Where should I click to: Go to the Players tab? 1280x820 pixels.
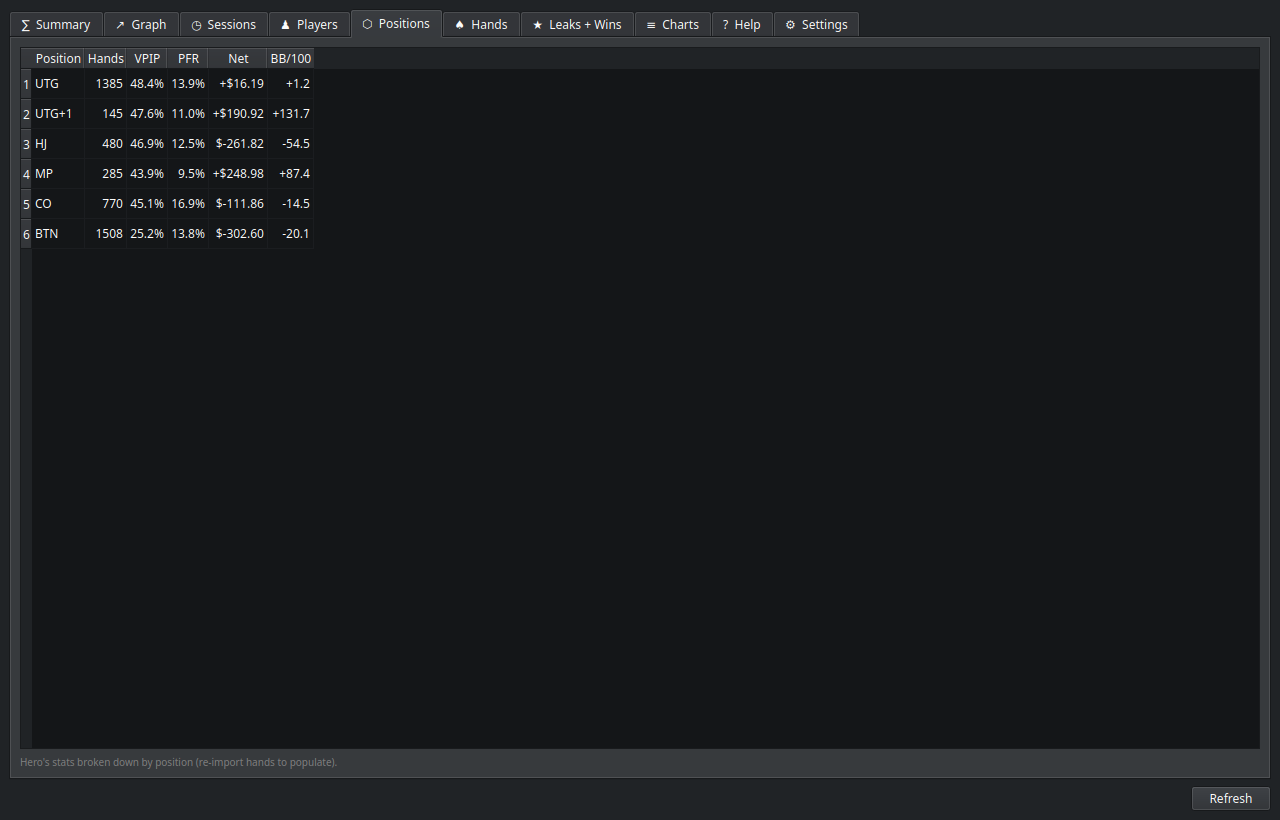[309, 24]
